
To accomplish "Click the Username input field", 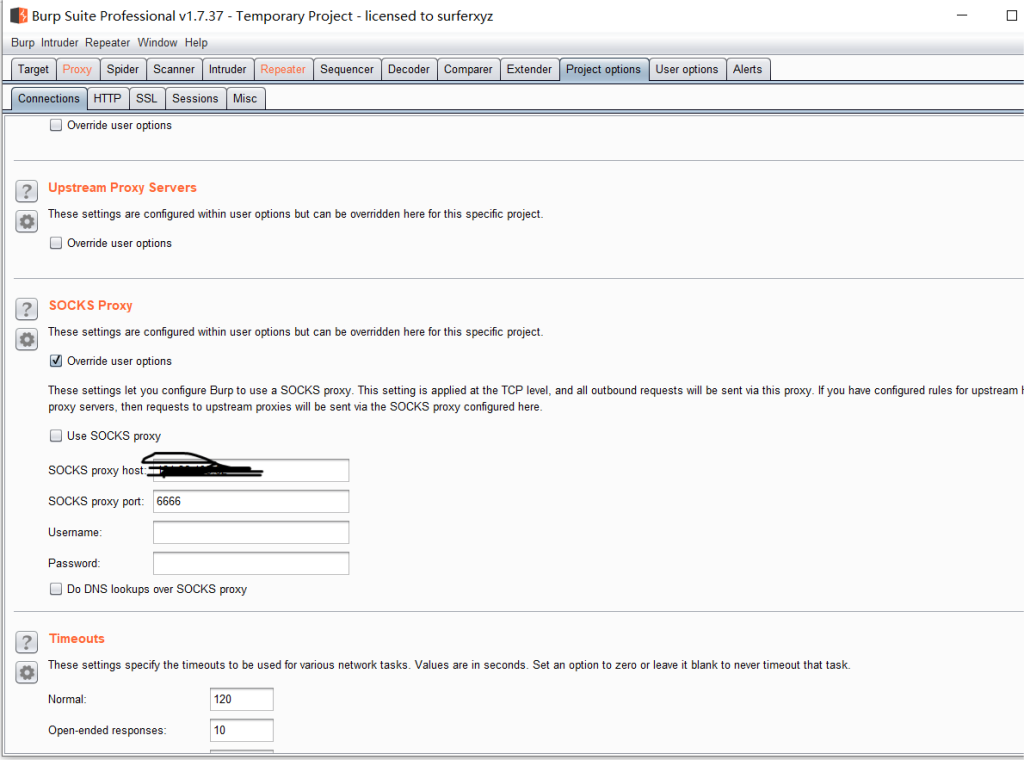I will click(x=250, y=532).
